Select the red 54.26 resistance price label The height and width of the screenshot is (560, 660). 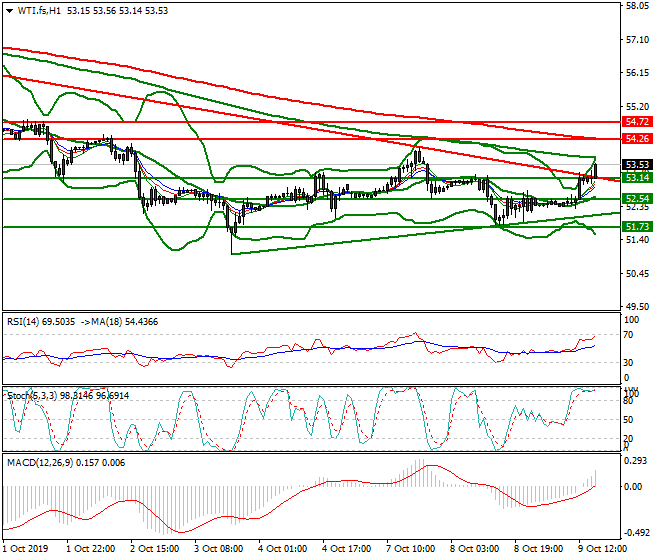tap(637, 139)
